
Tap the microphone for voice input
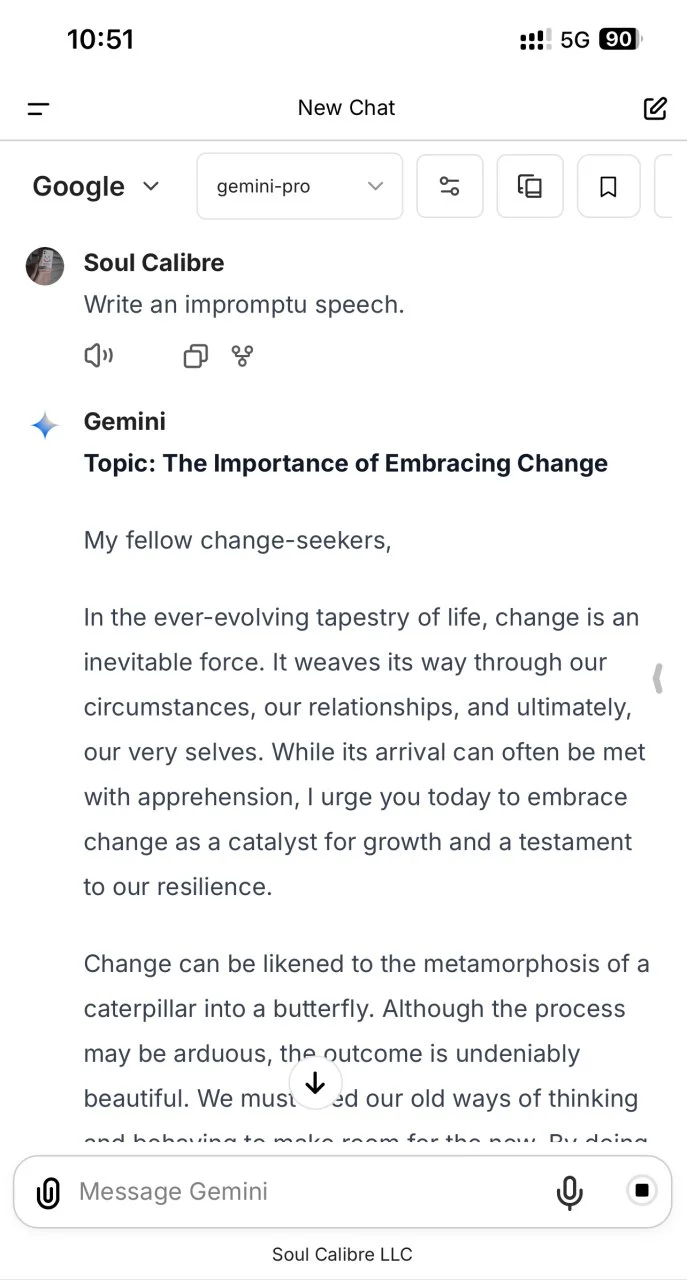click(x=569, y=1192)
